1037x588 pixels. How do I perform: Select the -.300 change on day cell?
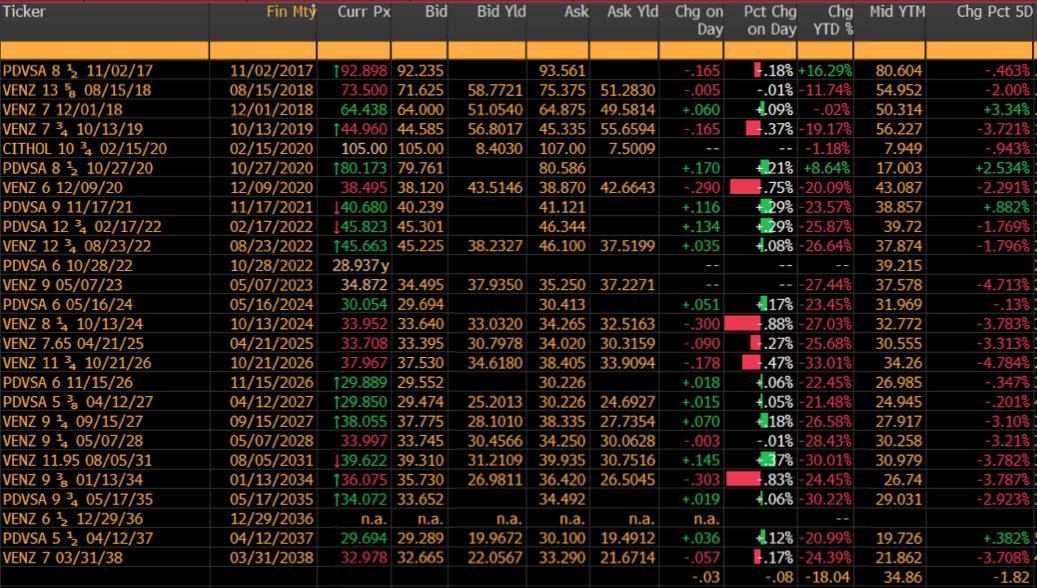point(702,324)
